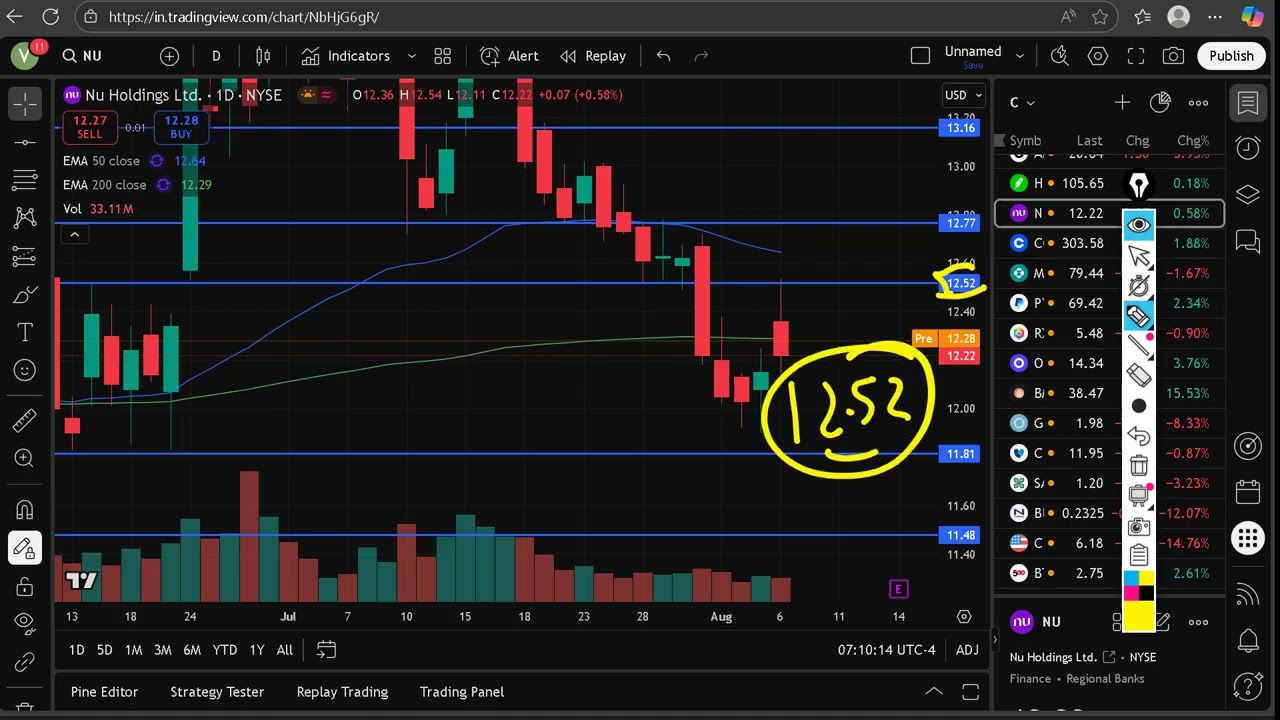
Task: Open the chart patterns tool
Action: coord(25,218)
